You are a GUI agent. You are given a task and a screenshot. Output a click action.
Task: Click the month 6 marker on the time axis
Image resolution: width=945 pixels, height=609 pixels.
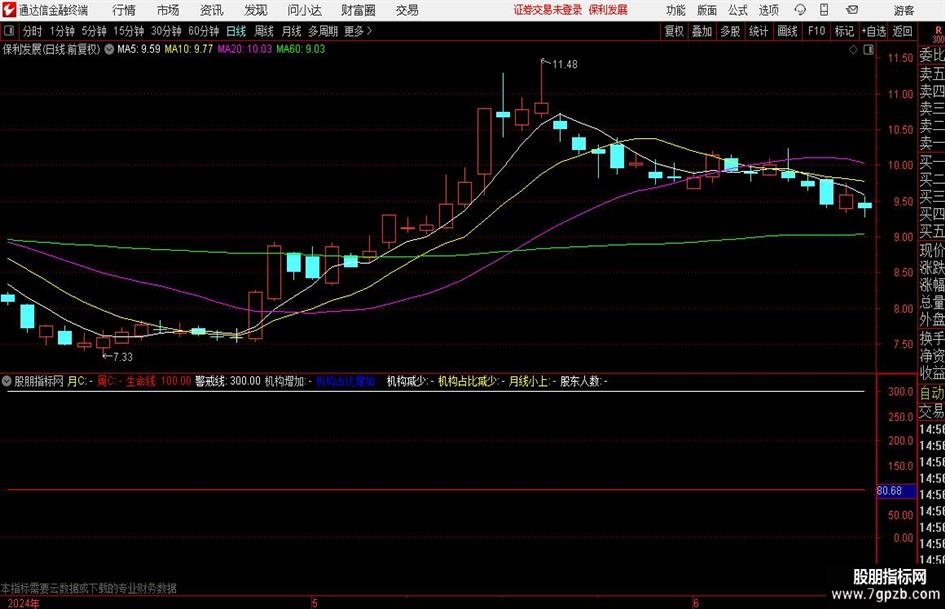[695, 603]
